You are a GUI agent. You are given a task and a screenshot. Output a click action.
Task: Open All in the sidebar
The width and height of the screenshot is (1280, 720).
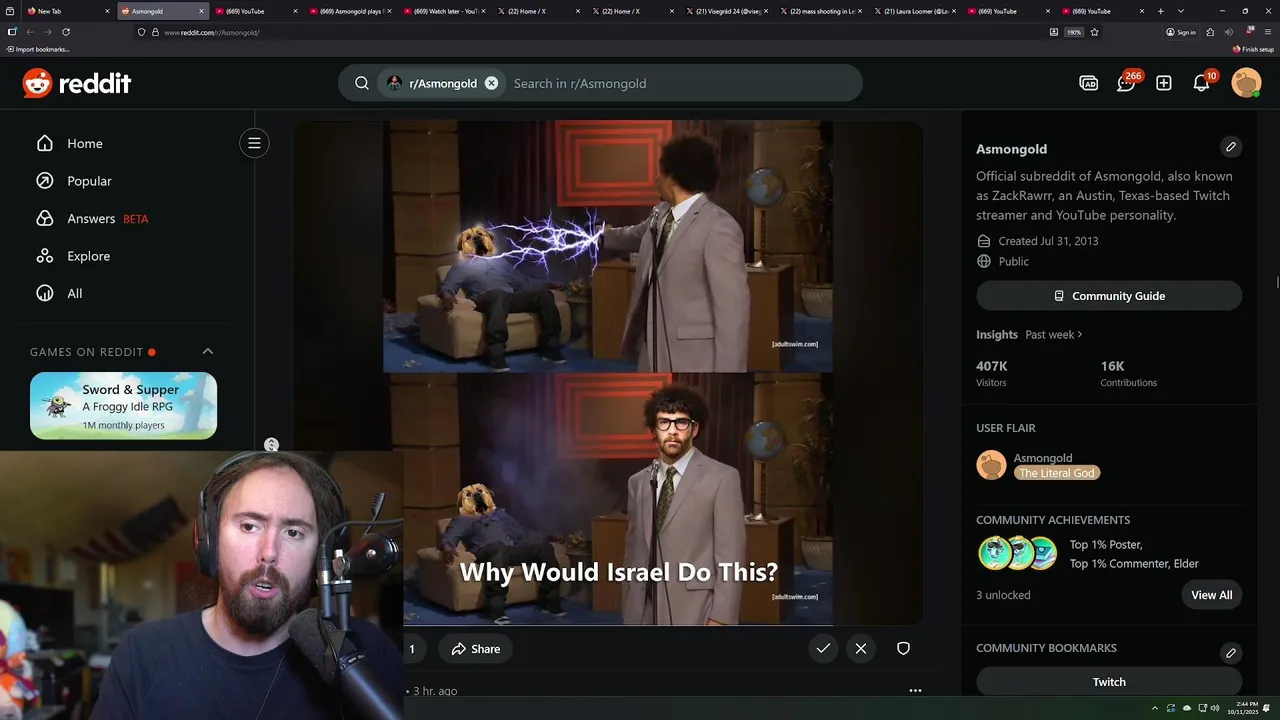pos(74,294)
